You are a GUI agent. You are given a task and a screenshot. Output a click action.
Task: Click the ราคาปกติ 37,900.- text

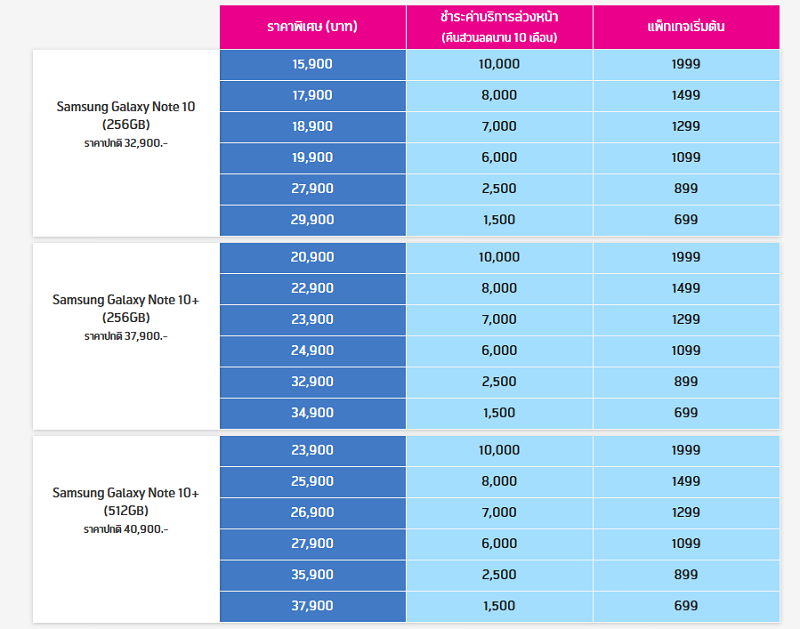click(x=126, y=336)
